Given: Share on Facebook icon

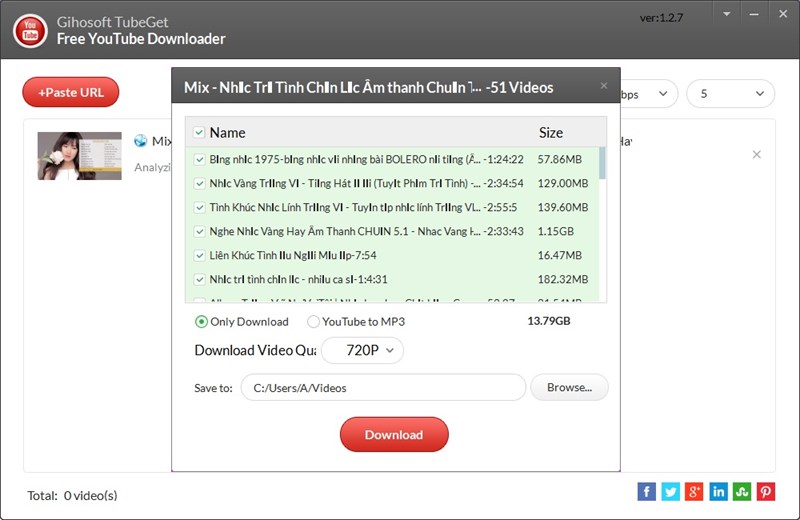Looking at the screenshot, I should pos(647,491).
